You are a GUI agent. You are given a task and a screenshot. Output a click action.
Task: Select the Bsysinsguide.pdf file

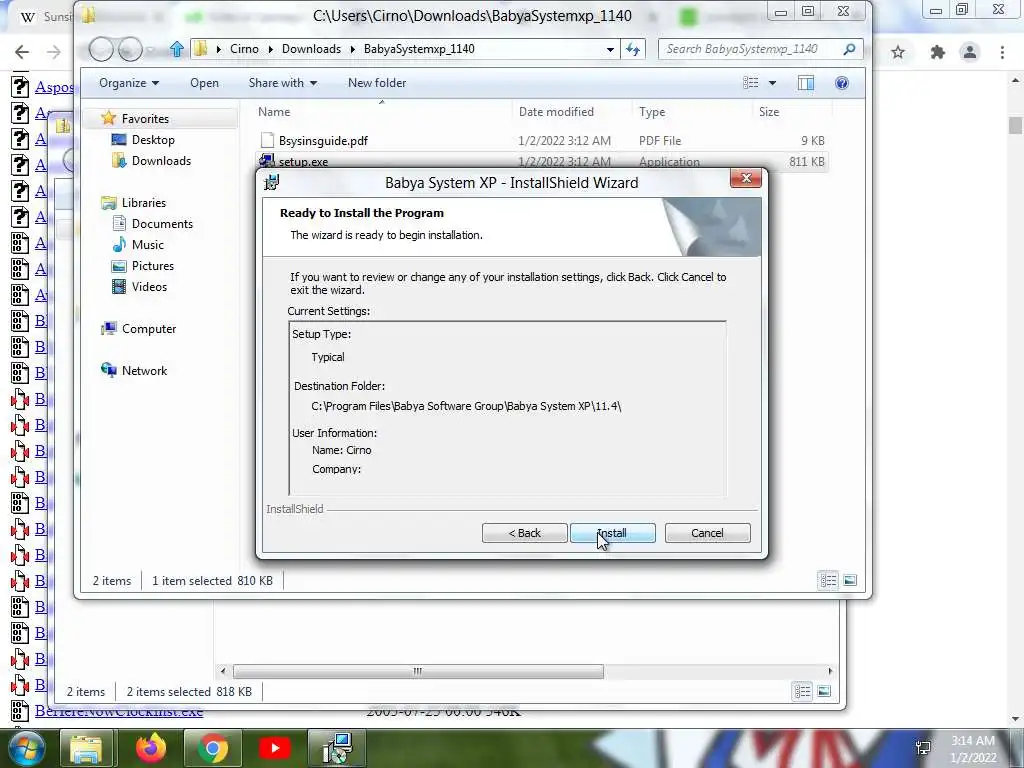323,140
